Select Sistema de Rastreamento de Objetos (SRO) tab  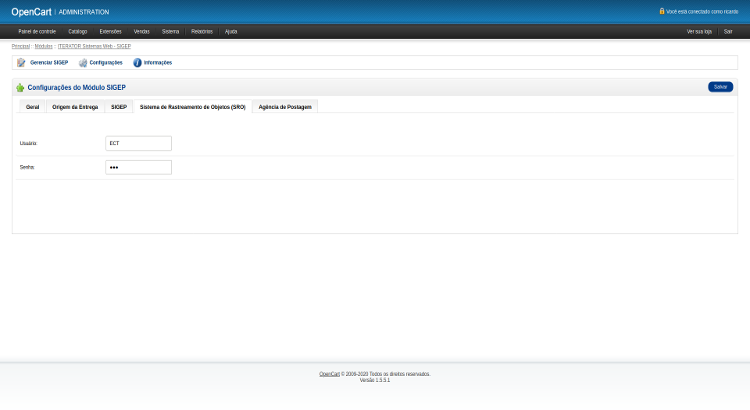pos(193,107)
